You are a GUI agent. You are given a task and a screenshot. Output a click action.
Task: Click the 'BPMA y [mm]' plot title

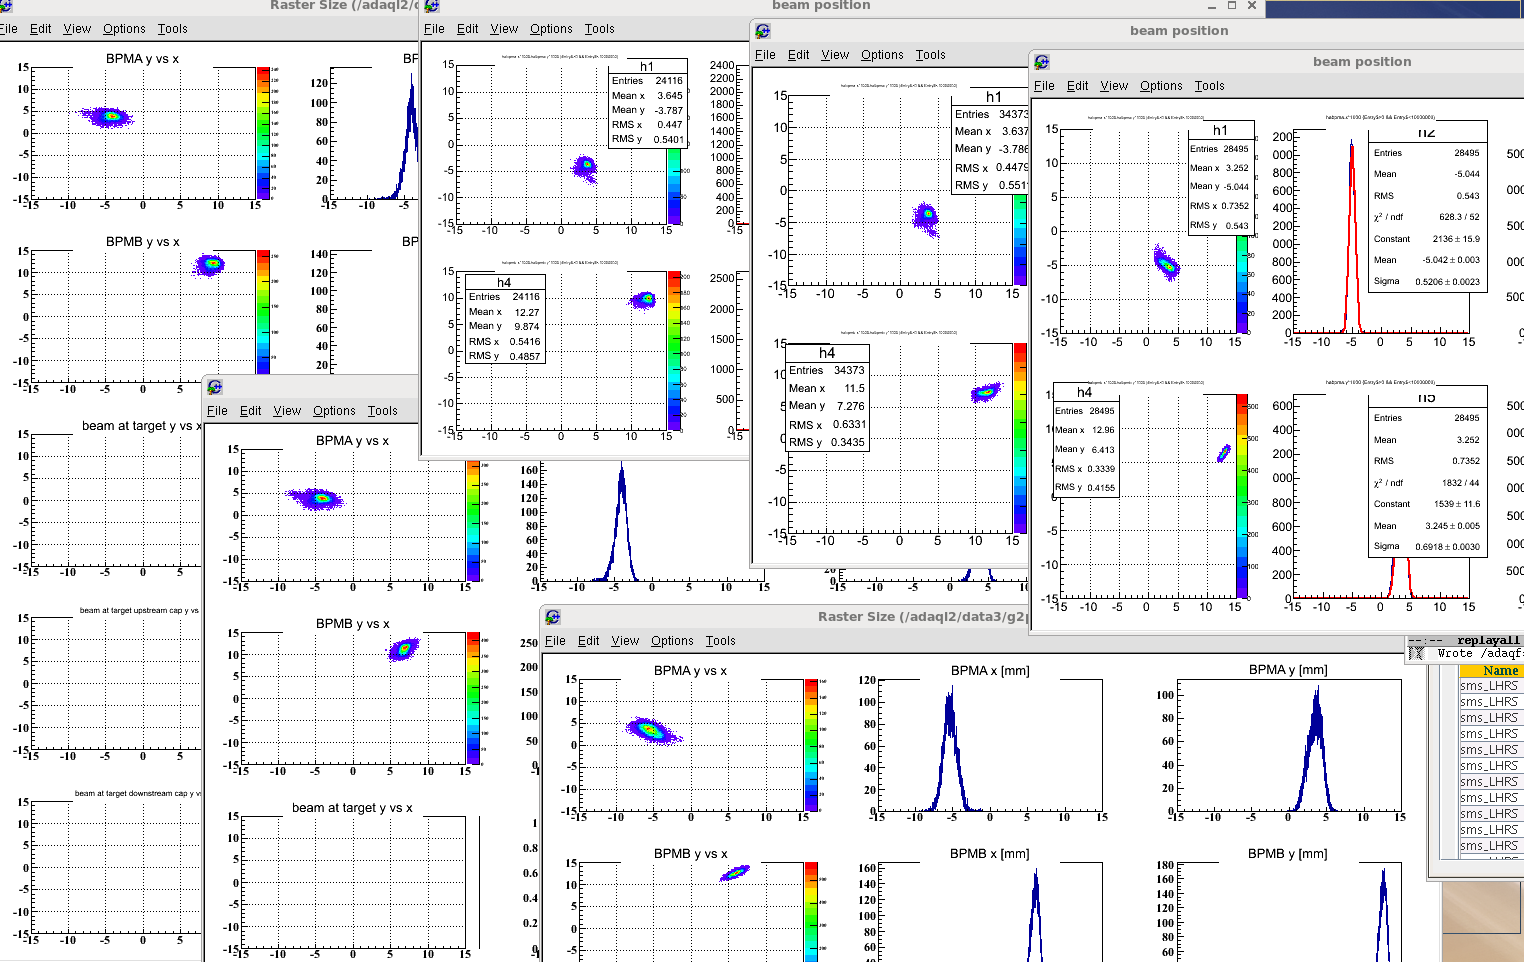(1288, 670)
